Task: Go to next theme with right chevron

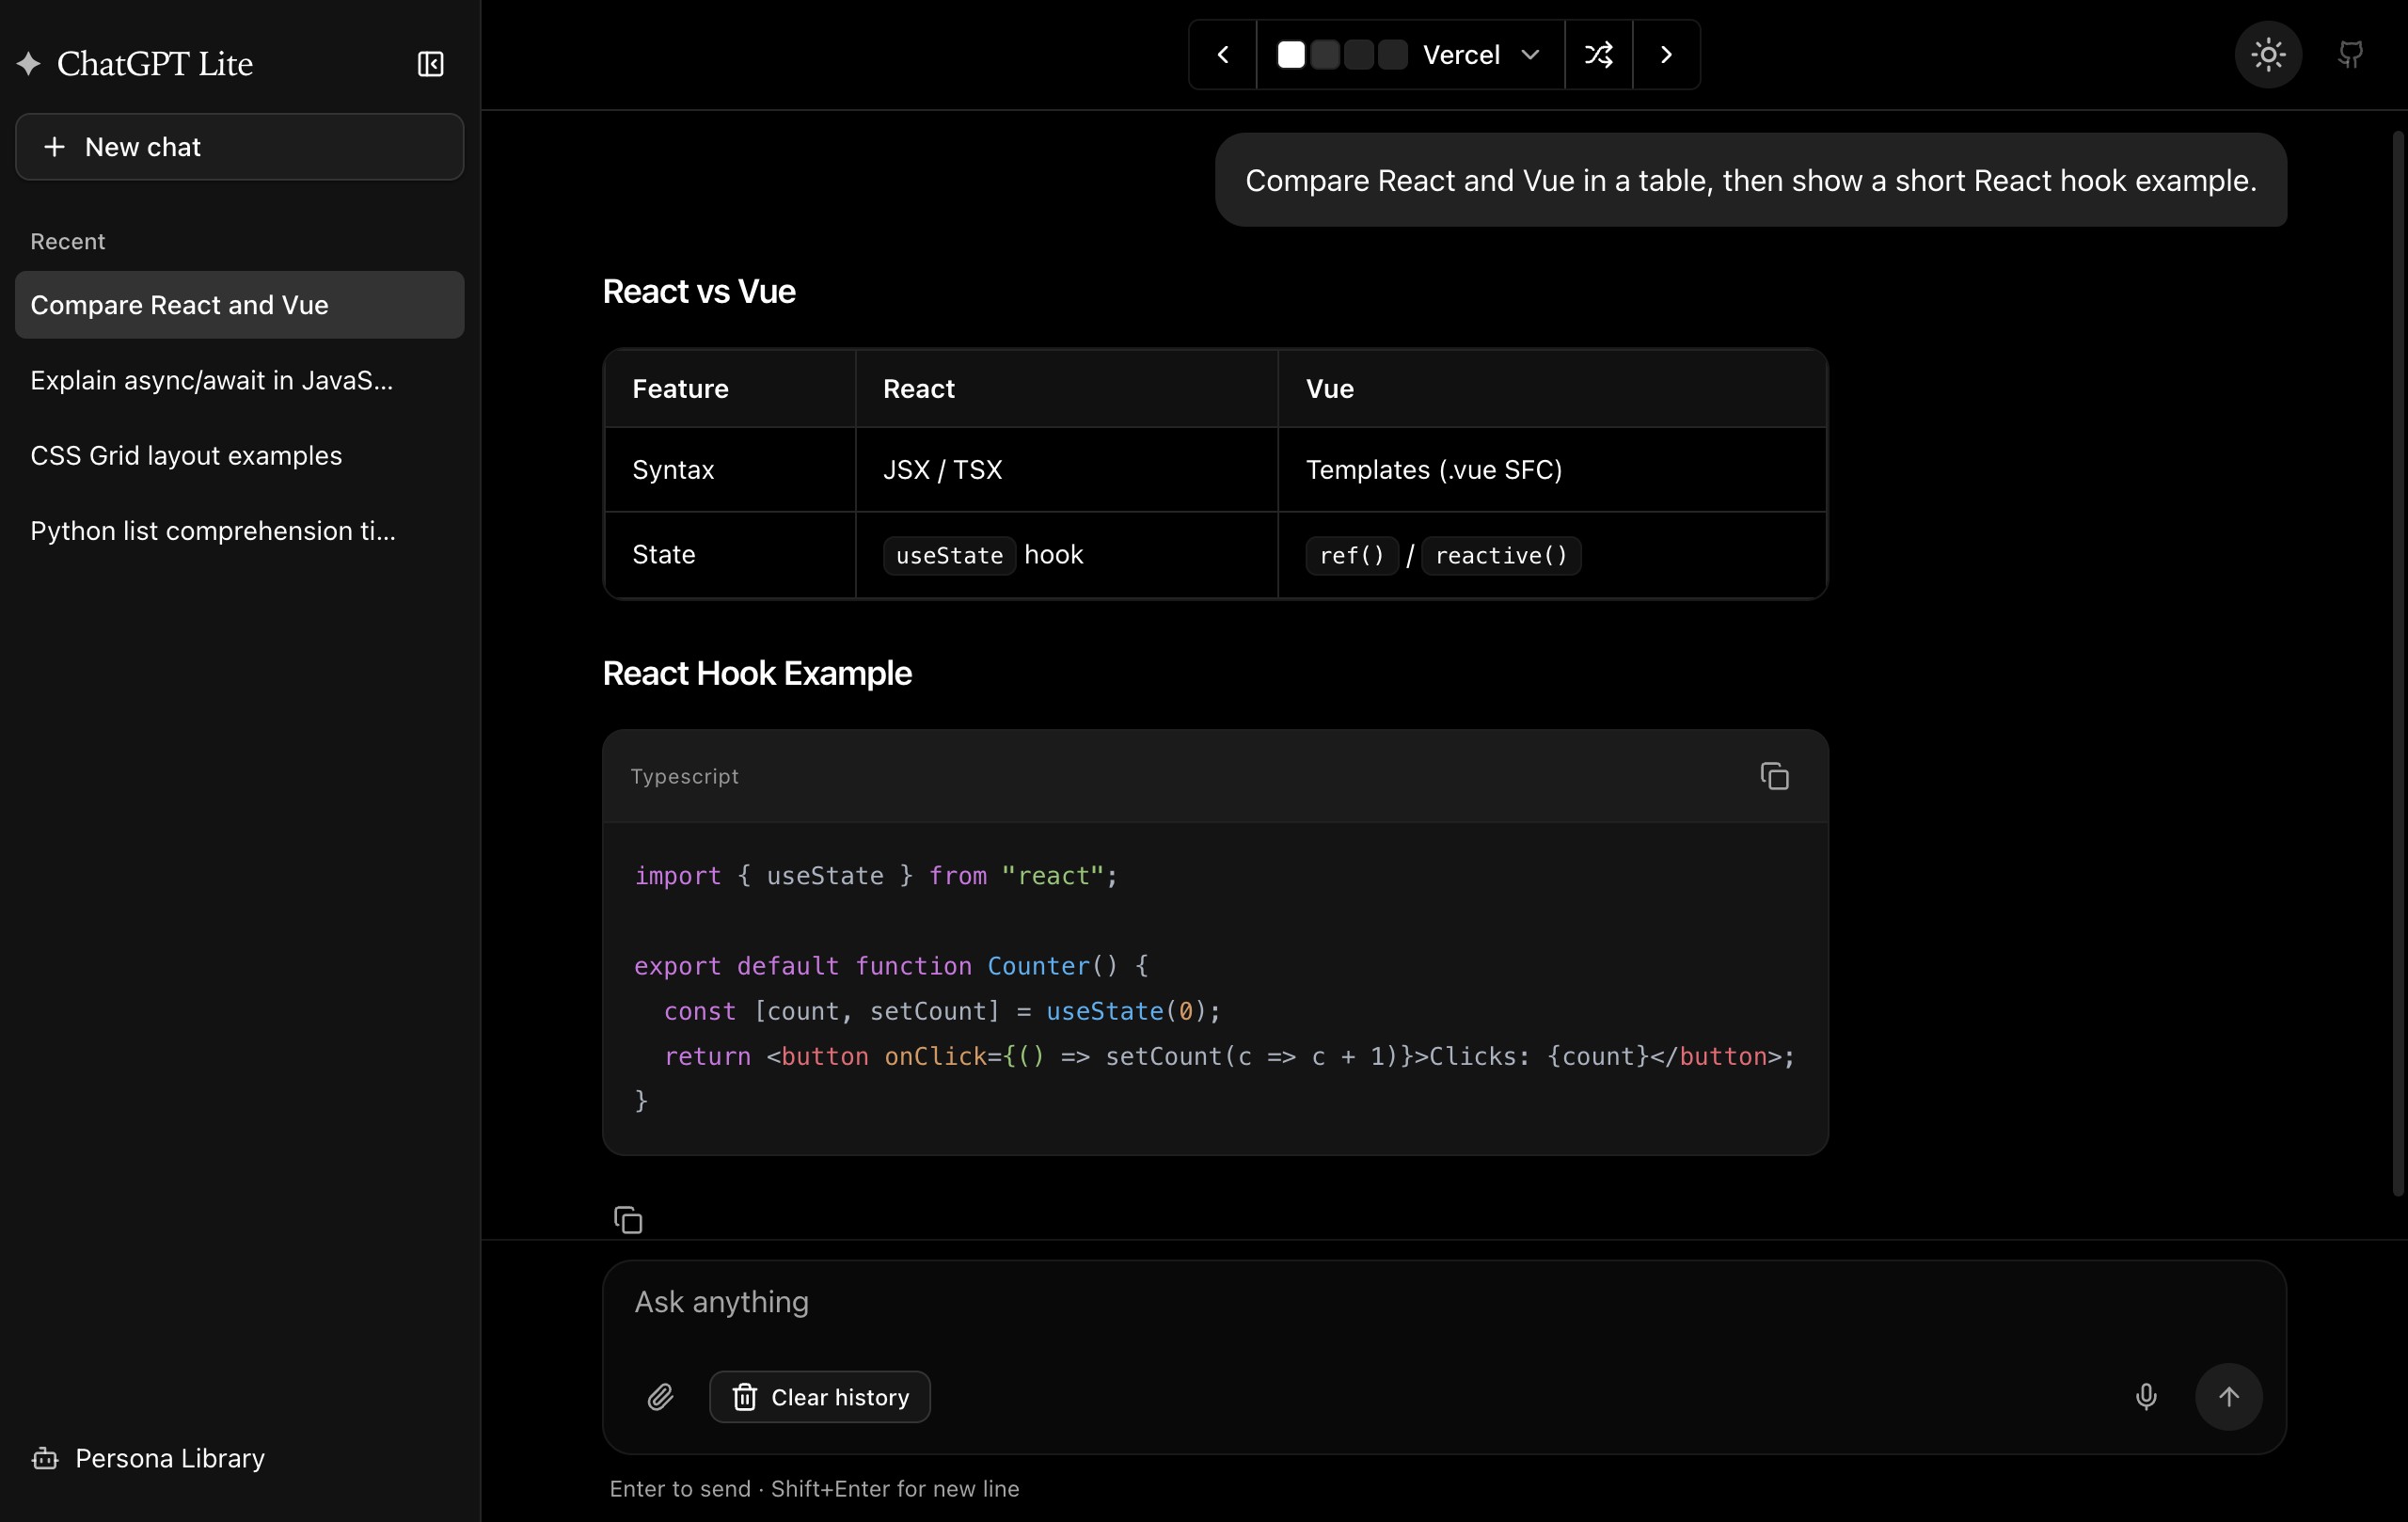Action: coord(1666,55)
